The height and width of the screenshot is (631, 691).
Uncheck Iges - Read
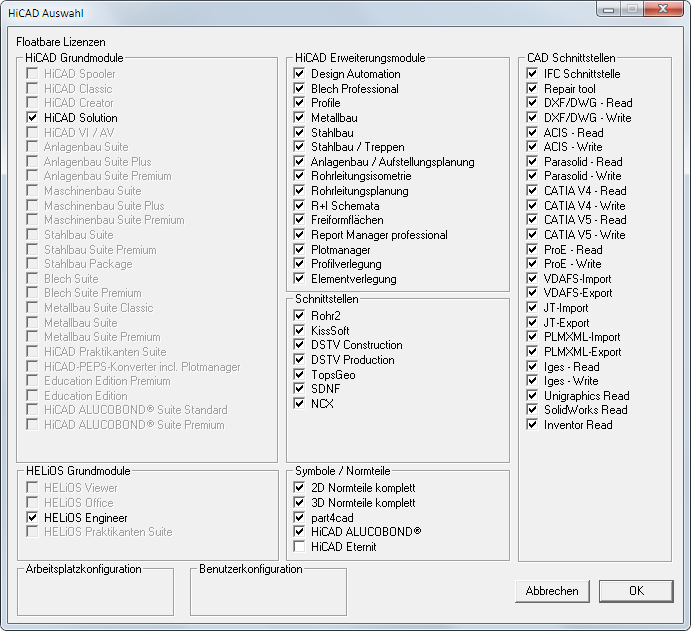[x=532, y=367]
